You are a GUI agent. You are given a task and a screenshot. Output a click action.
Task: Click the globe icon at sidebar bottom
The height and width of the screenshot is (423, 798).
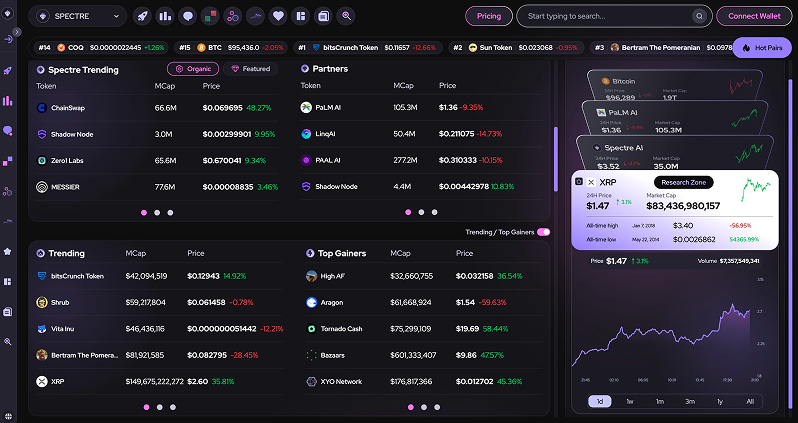pos(8,416)
